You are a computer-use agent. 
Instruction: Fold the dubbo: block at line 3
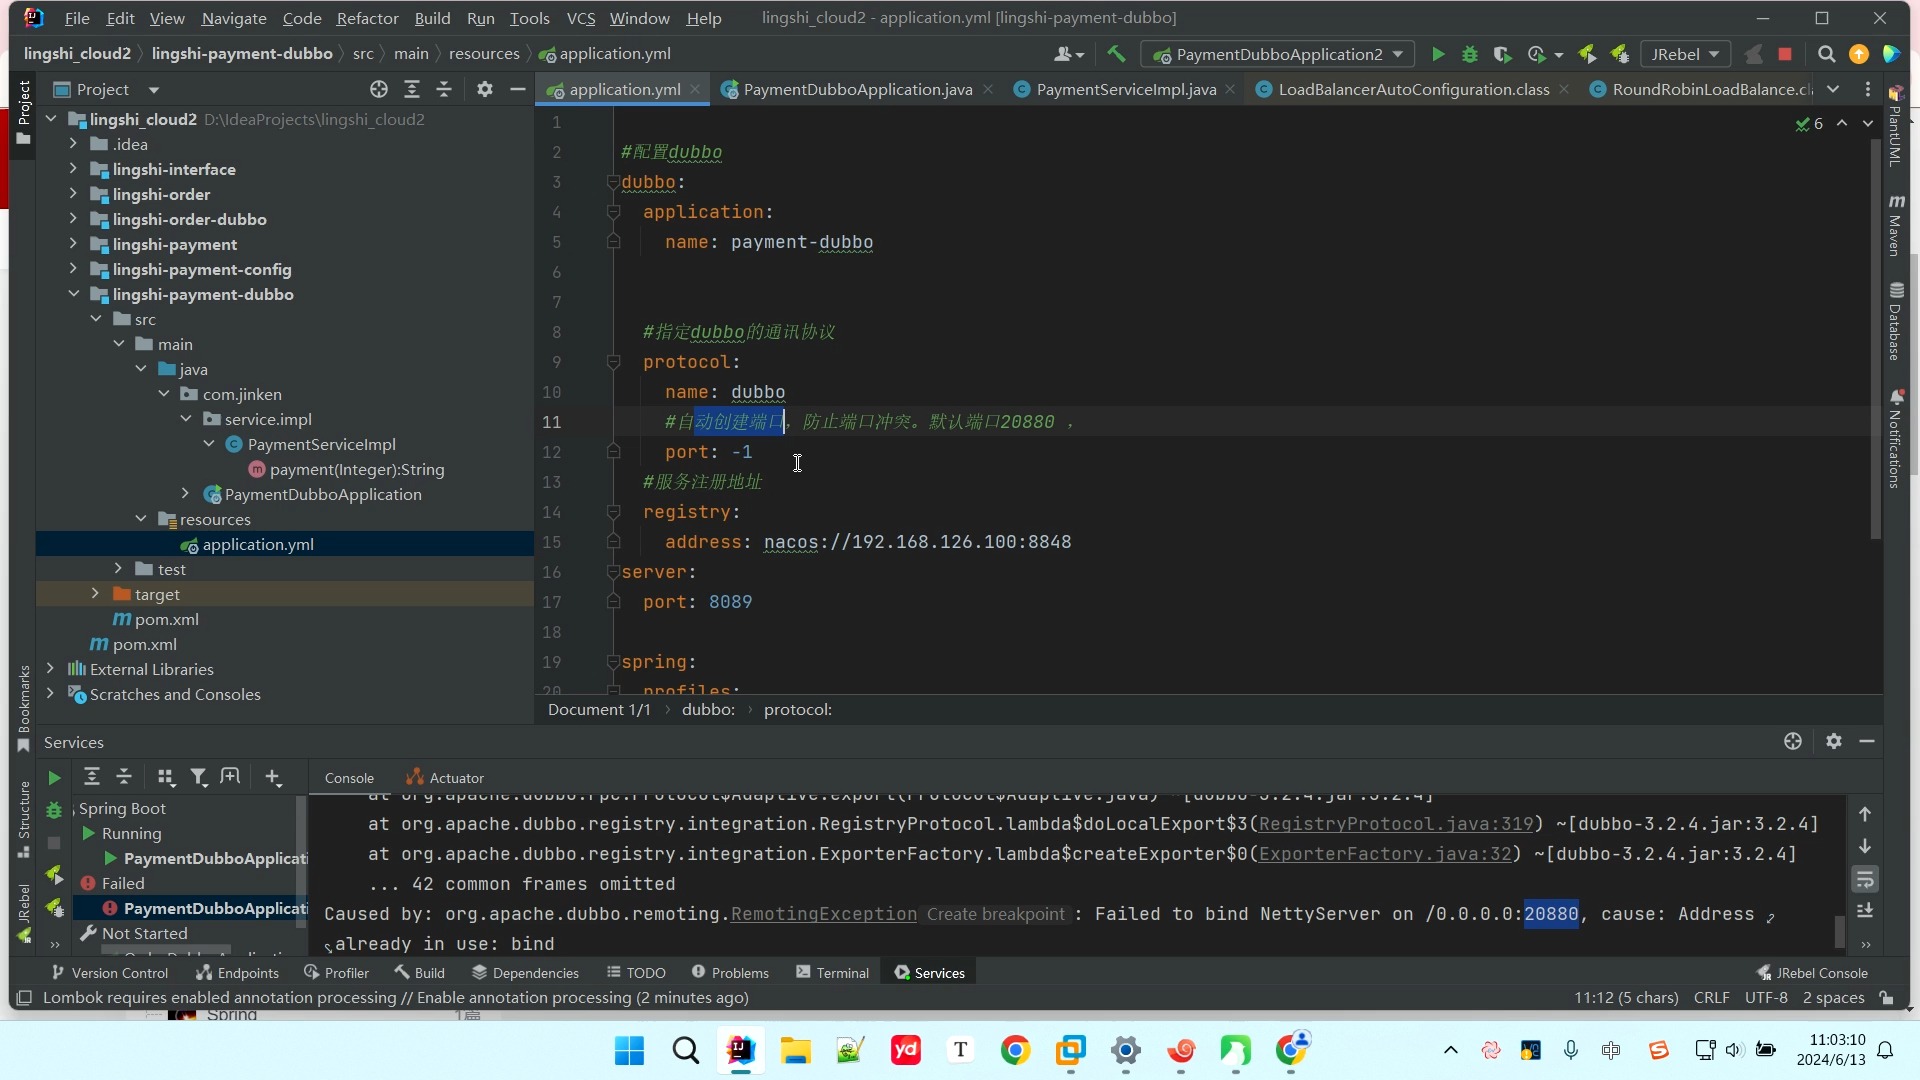coord(613,182)
